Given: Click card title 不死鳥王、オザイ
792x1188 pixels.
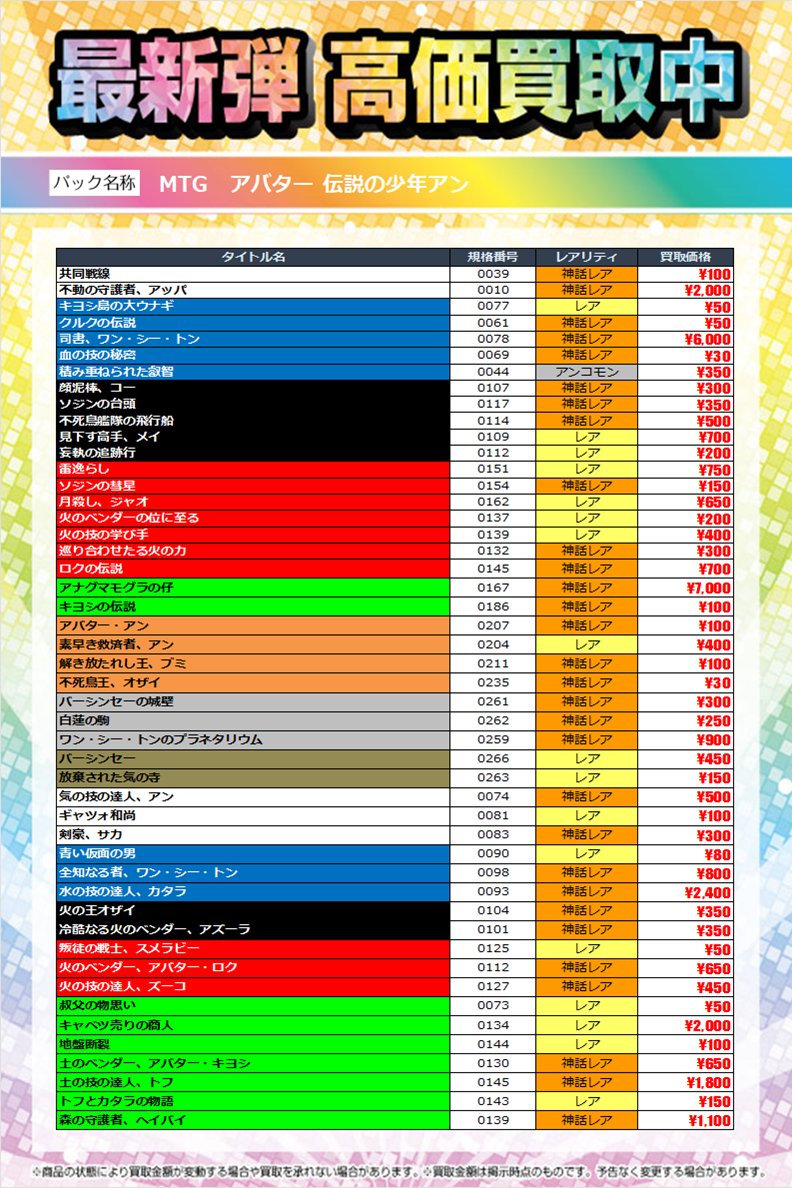Looking at the screenshot, I should (x=110, y=682).
